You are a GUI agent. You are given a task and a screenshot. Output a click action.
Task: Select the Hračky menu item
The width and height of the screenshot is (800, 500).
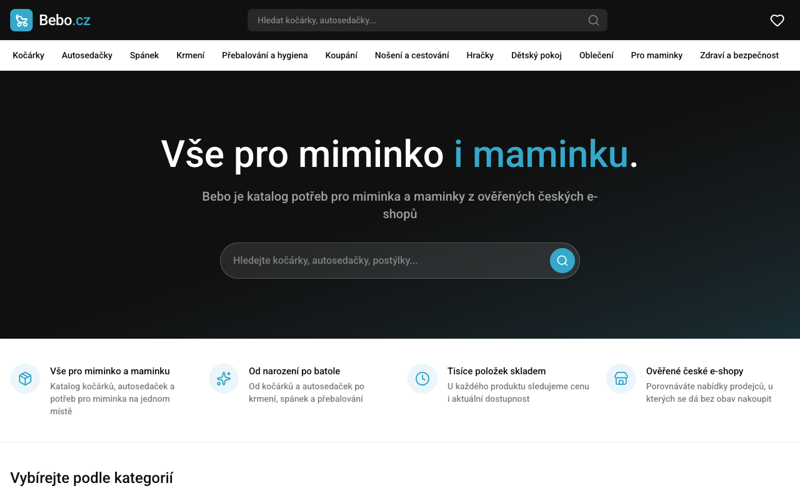point(480,55)
